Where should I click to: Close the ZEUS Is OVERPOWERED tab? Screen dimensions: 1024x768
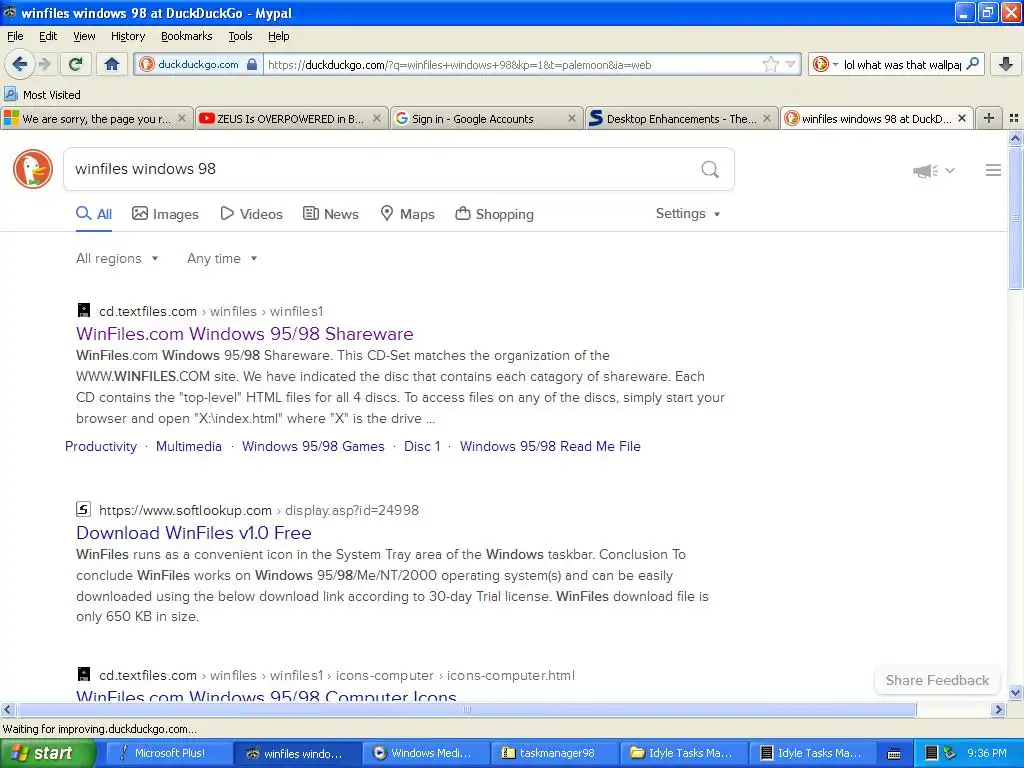coord(377,118)
